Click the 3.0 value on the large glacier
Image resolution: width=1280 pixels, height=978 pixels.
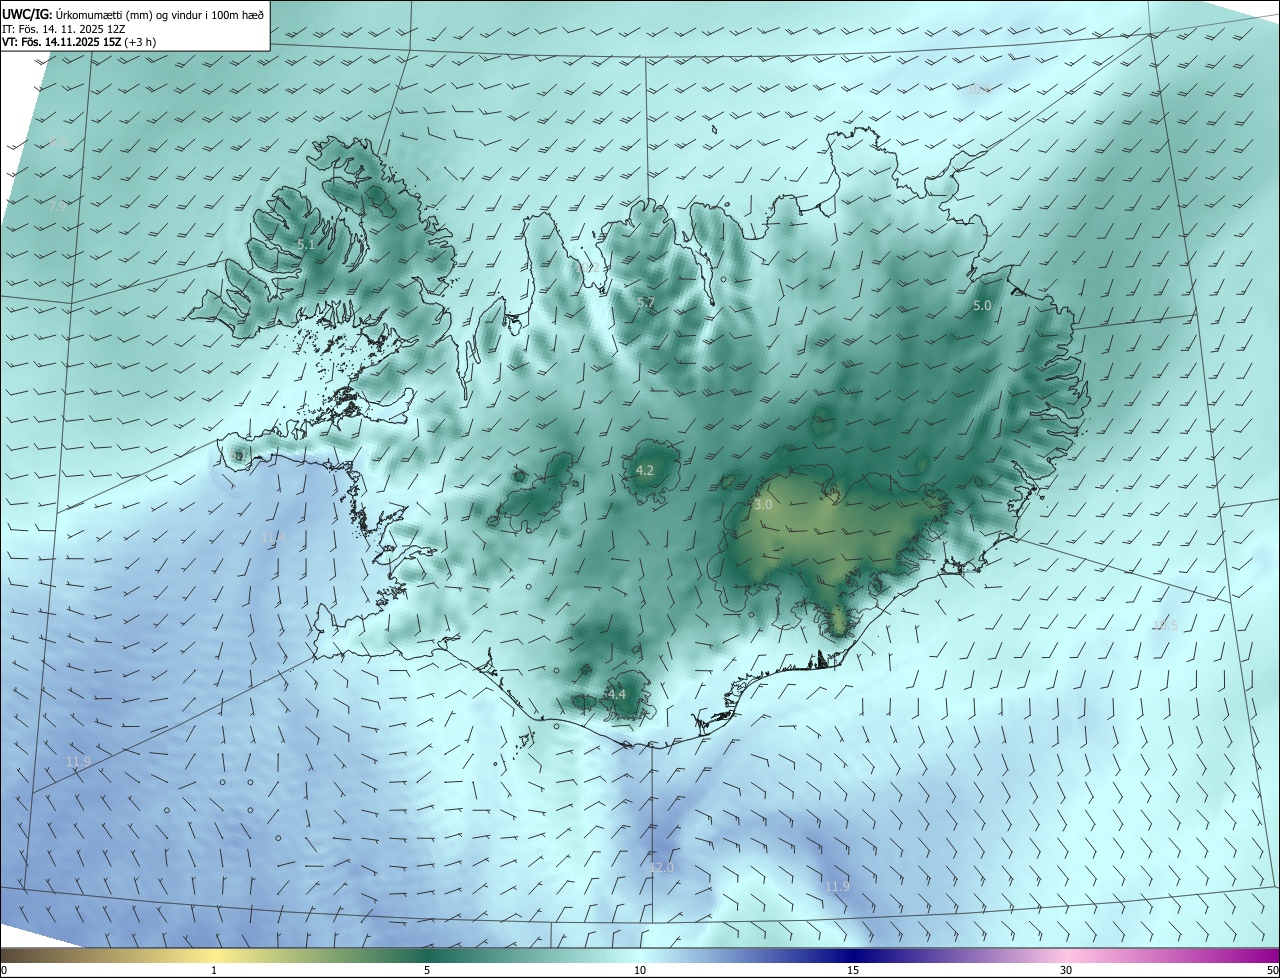tap(763, 505)
